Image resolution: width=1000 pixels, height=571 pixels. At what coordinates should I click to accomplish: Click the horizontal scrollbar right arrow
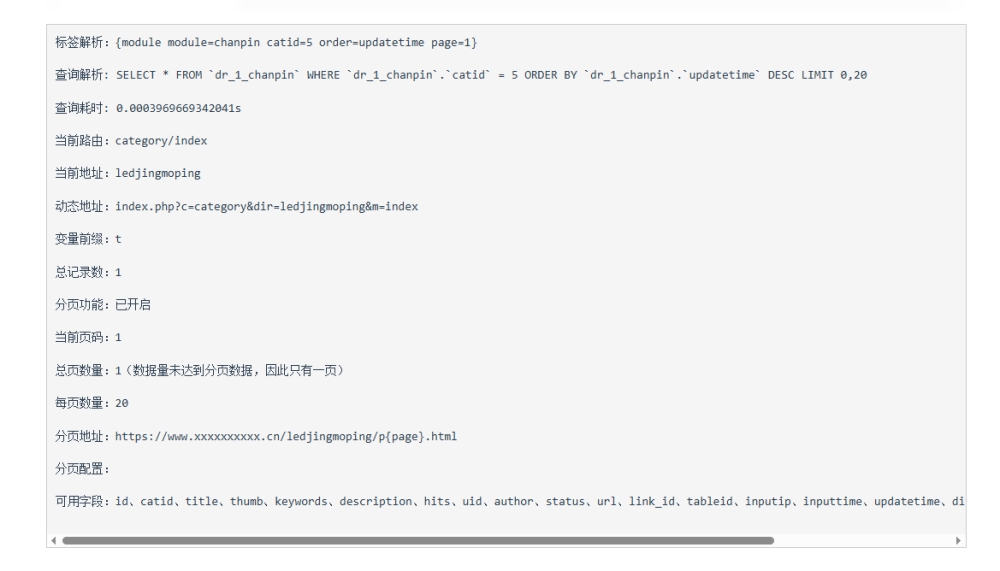tap(958, 540)
